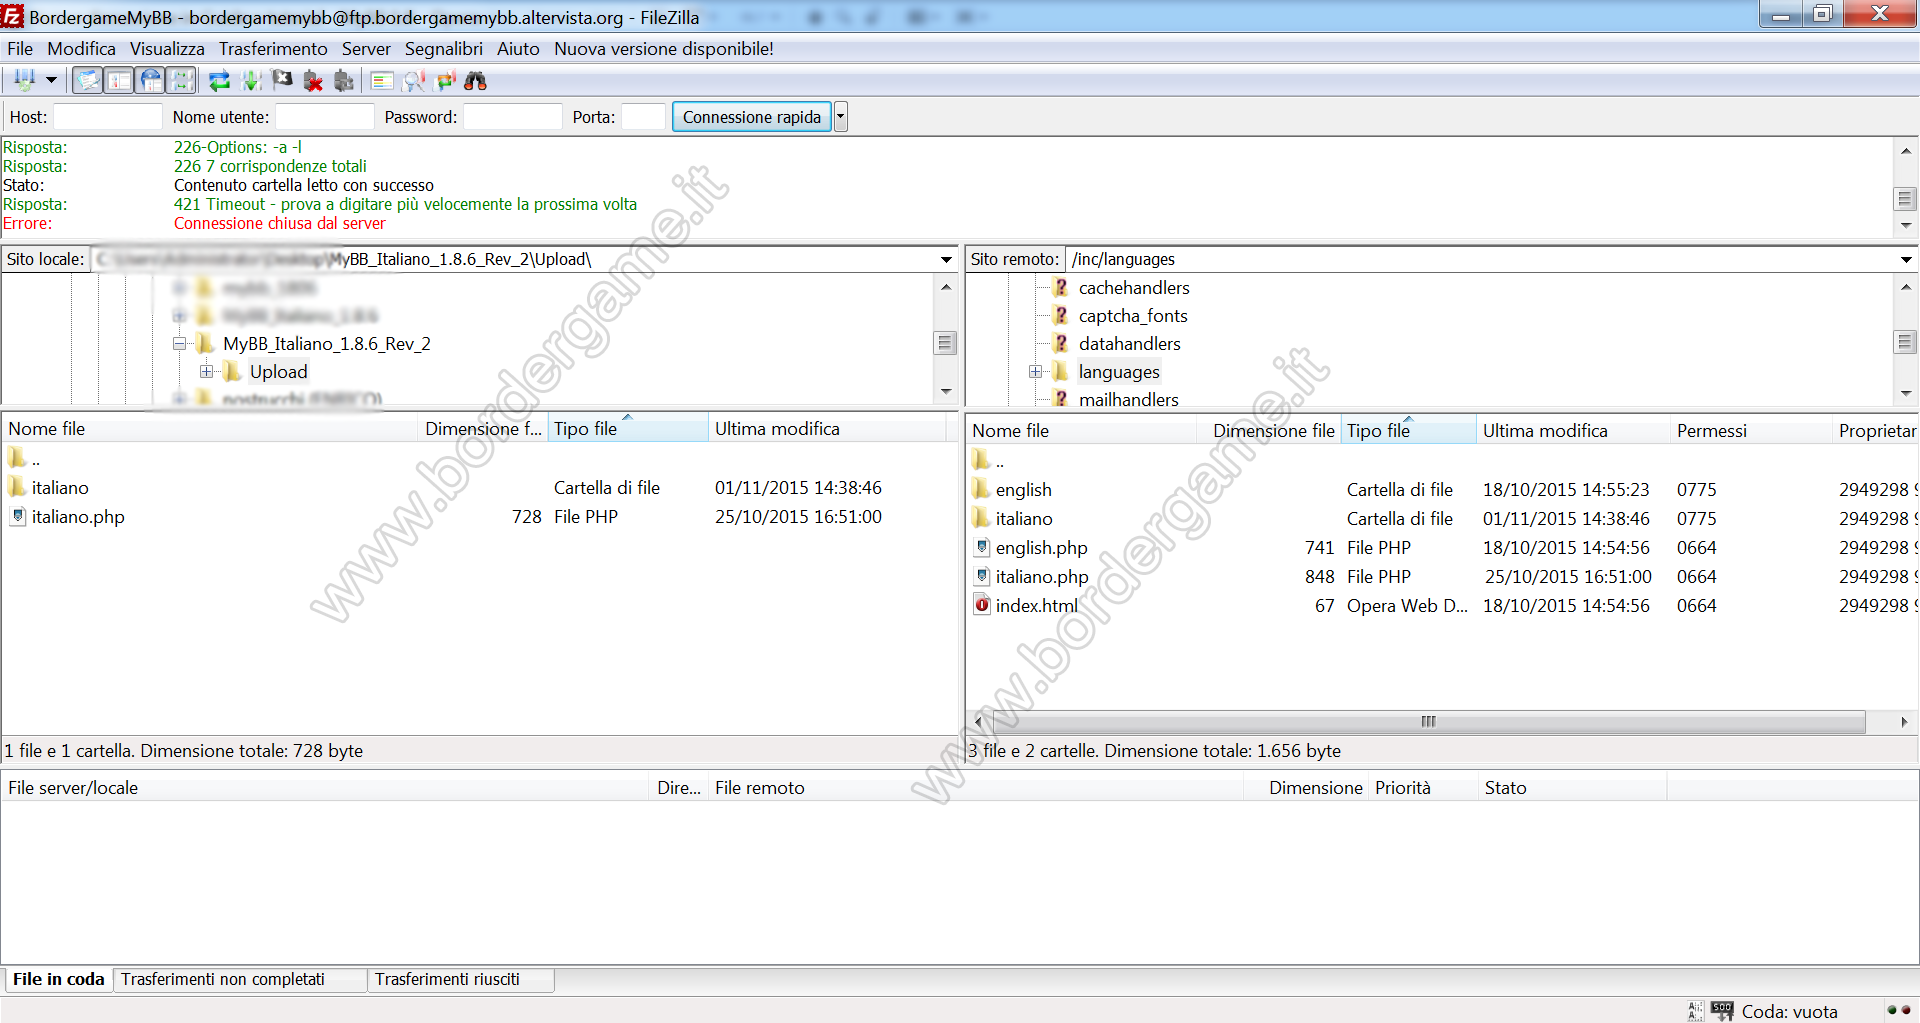
Task: Sort remote list by Permessi column
Action: (1751, 431)
